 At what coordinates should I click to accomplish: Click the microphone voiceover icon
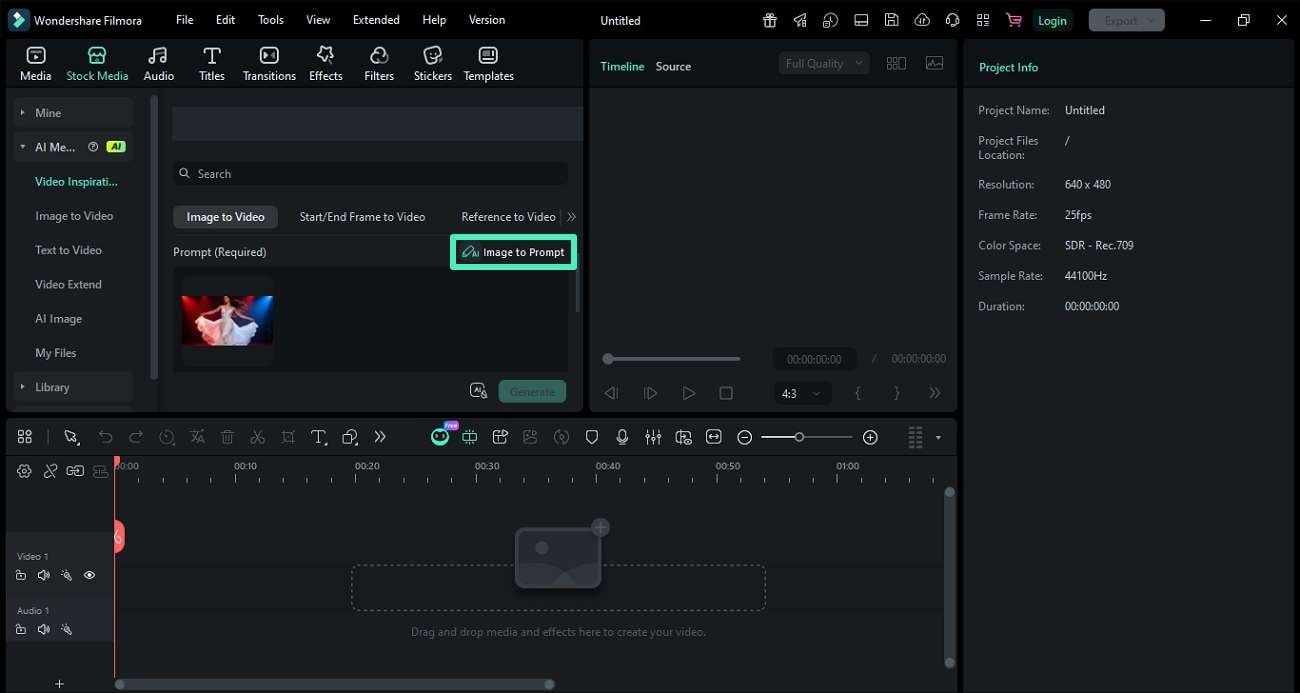coord(622,437)
